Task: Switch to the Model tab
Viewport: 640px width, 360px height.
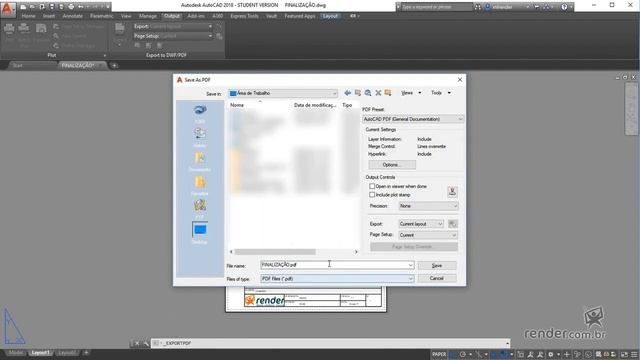Action: tap(16, 353)
